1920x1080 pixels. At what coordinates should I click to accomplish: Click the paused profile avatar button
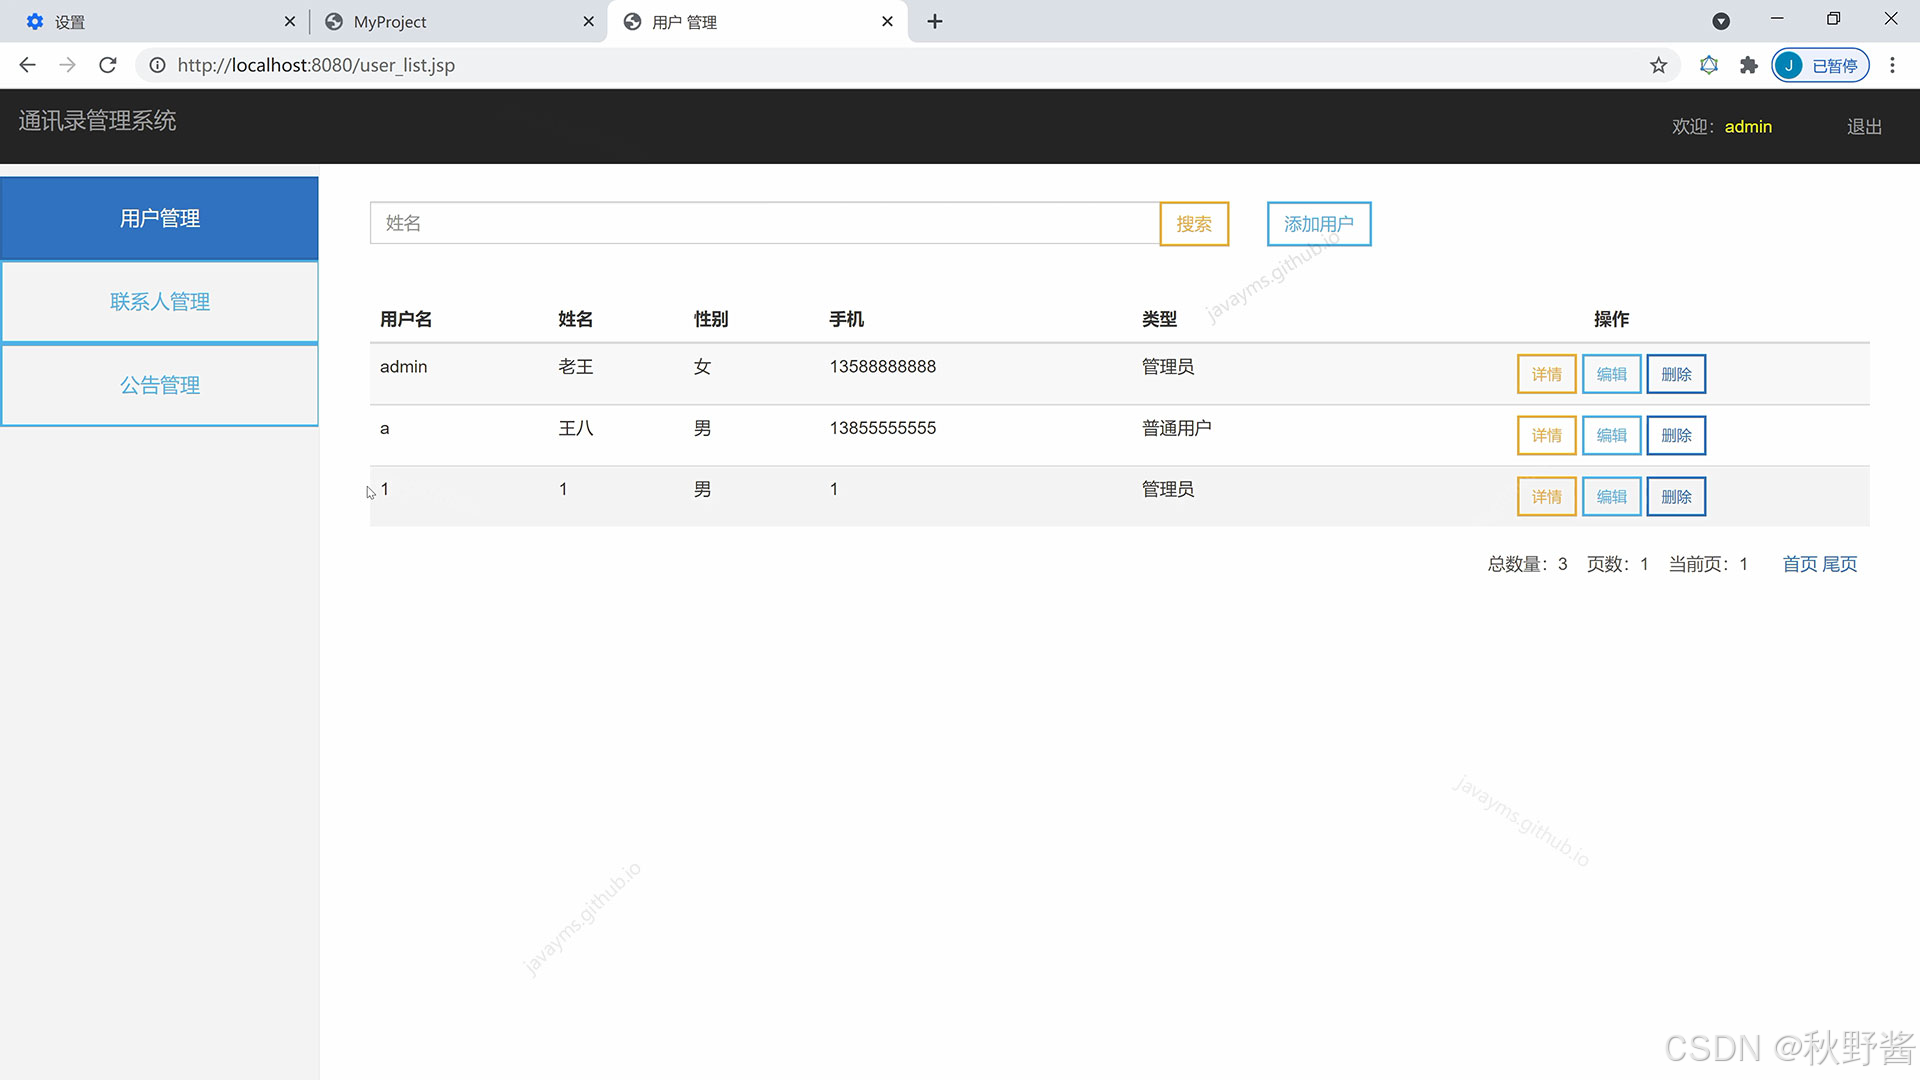click(1820, 65)
